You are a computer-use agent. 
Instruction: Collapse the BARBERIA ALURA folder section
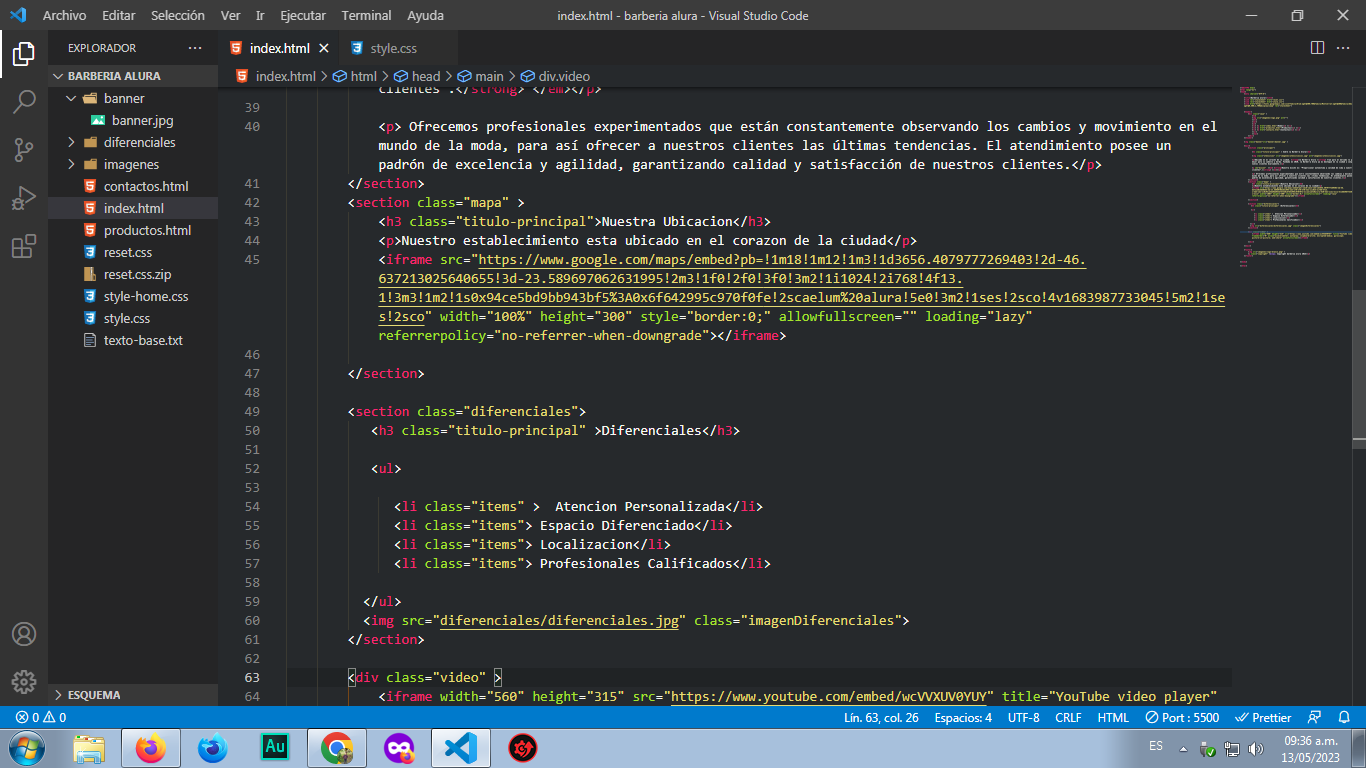(133, 76)
